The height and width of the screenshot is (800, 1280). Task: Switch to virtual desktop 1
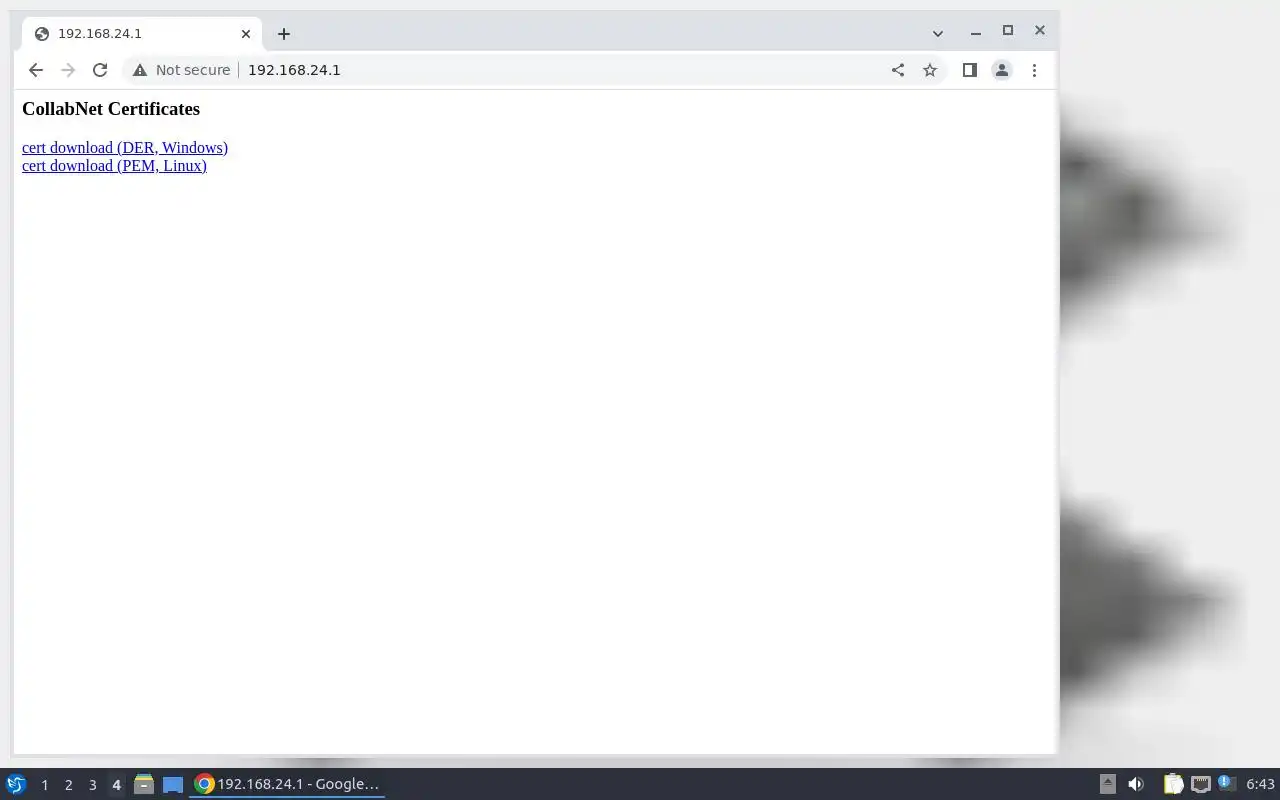click(44, 785)
